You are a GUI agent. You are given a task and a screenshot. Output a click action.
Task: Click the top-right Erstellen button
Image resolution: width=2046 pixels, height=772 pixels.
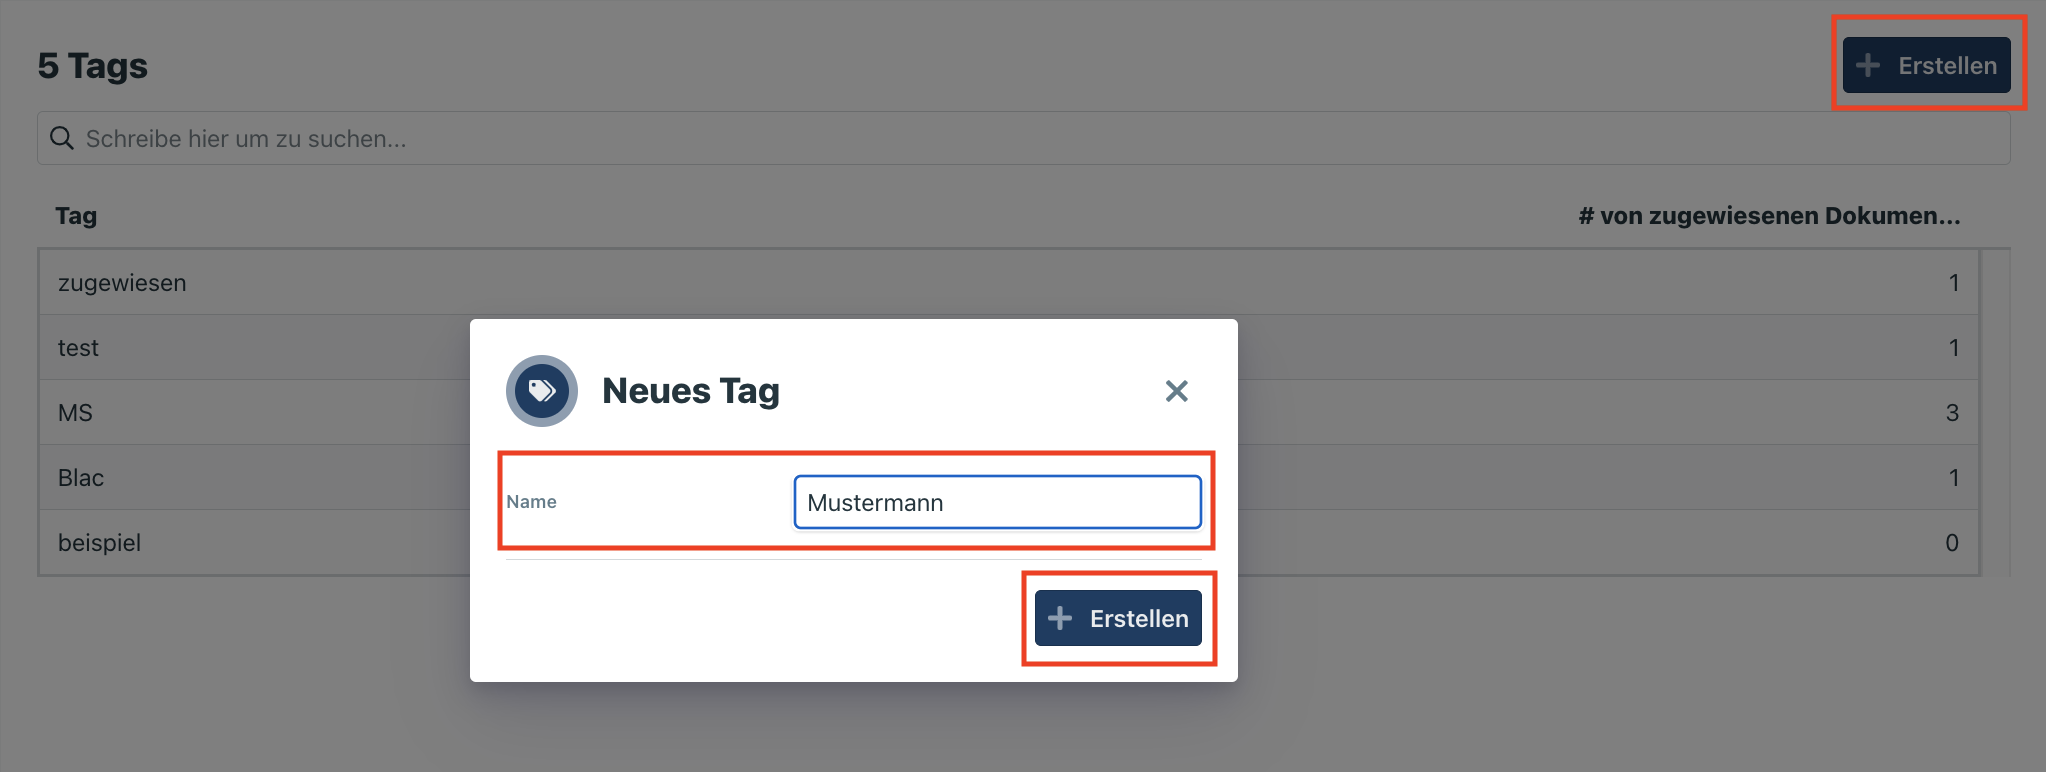pos(1926,65)
